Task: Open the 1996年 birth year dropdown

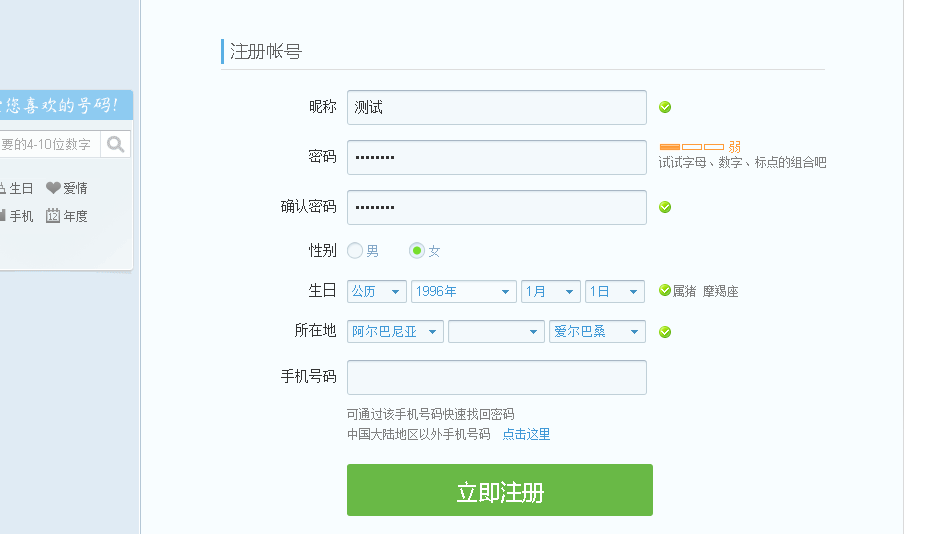Action: [x=463, y=292]
